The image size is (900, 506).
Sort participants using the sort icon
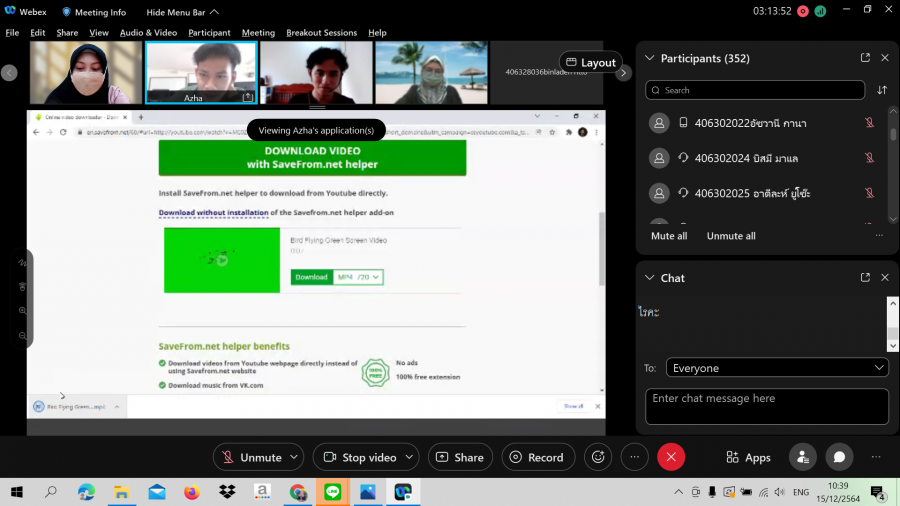pos(882,90)
